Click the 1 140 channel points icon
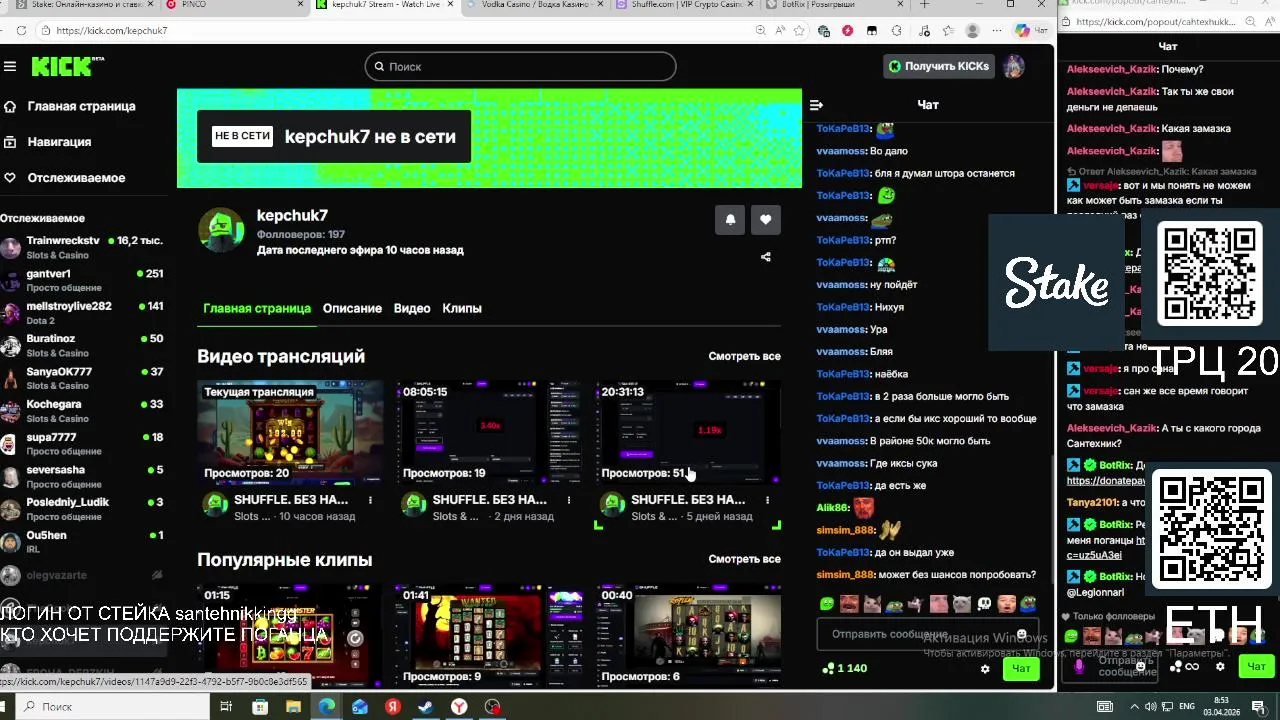1280x720 pixels. click(827, 668)
